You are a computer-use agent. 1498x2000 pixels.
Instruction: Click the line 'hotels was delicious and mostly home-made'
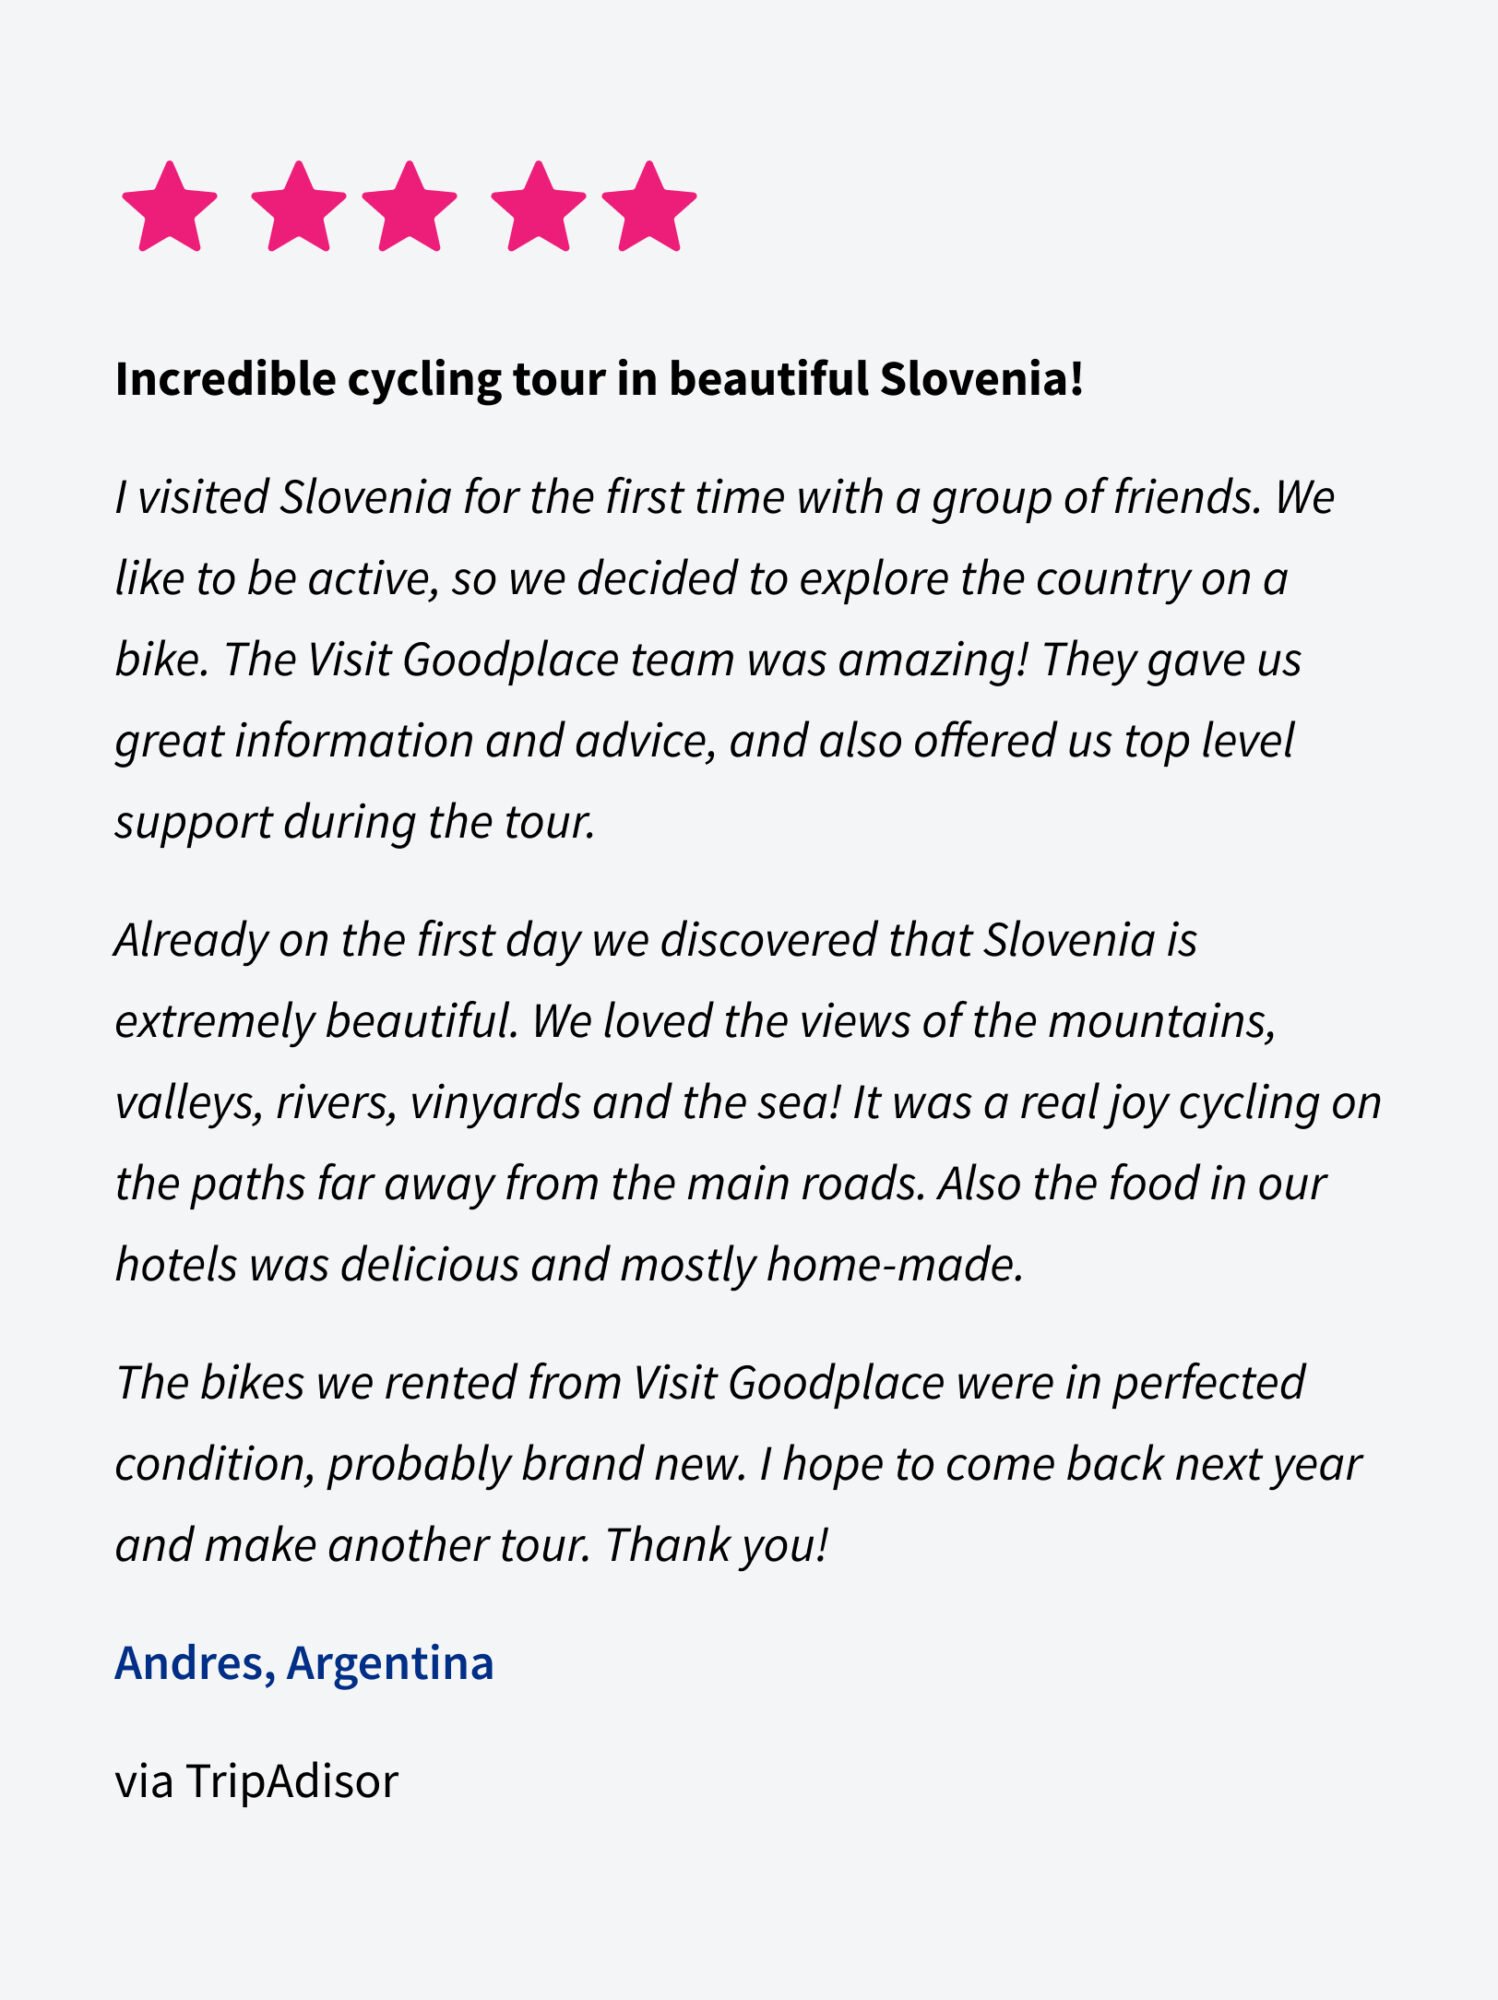[x=570, y=1265]
